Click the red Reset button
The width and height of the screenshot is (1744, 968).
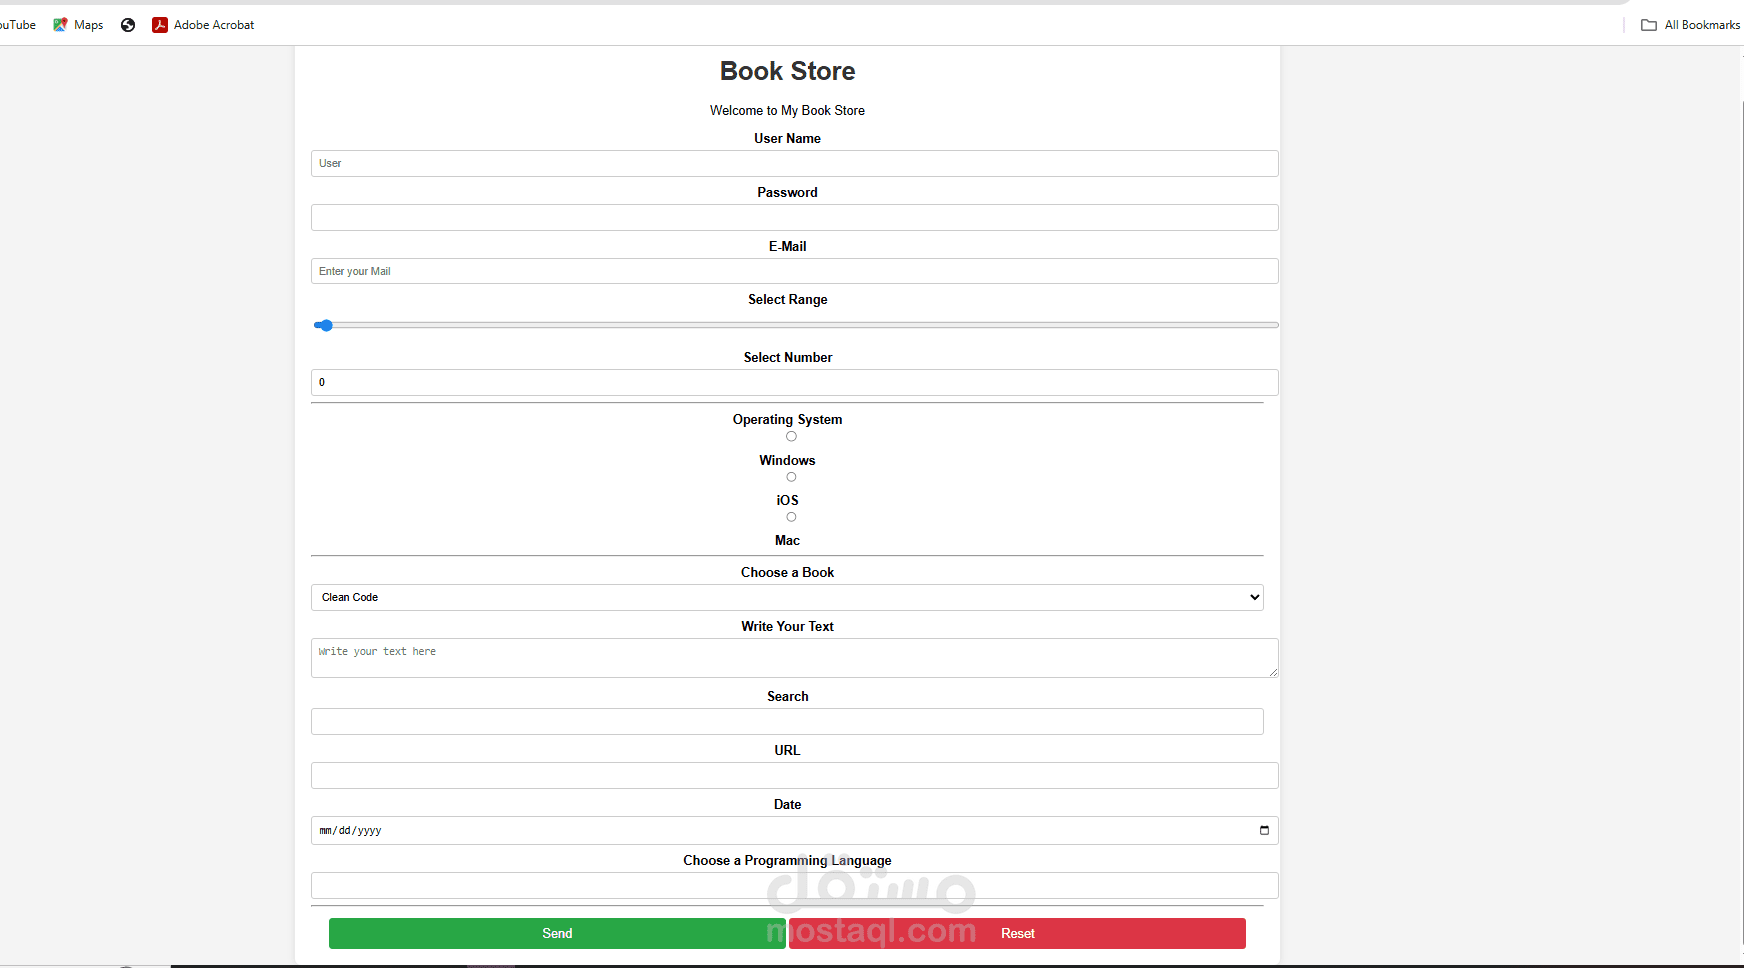coord(1017,933)
